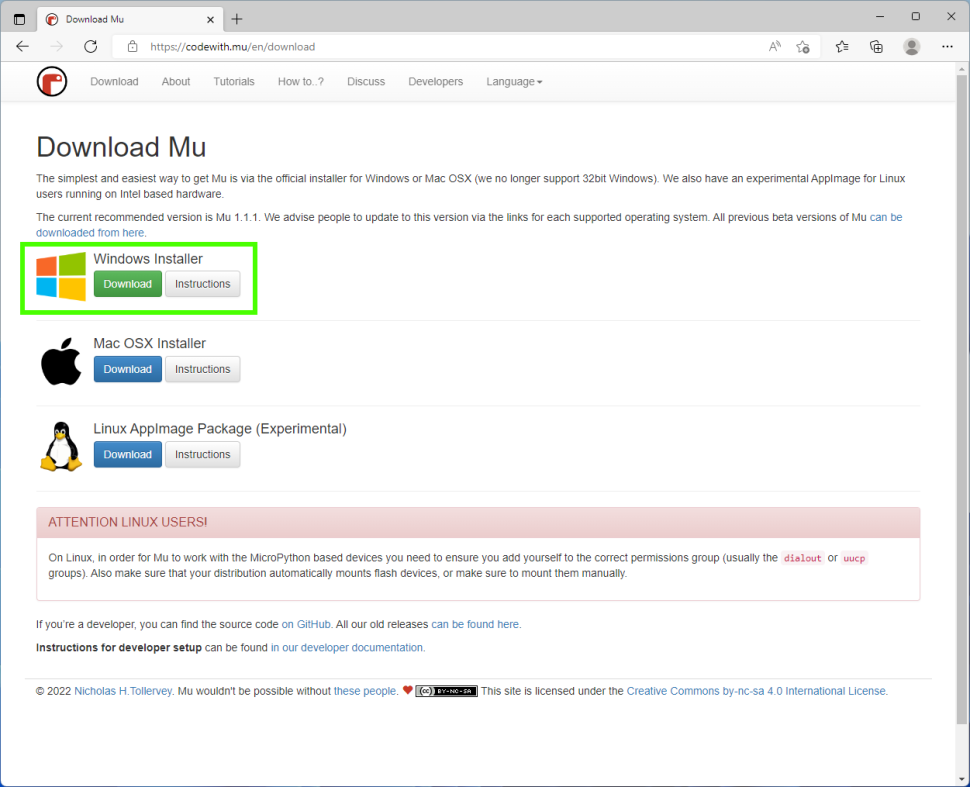This screenshot has height=787, width=970.
Task: Open Creative Commons by-nc-sa 4.0 License link
Action: coord(756,691)
